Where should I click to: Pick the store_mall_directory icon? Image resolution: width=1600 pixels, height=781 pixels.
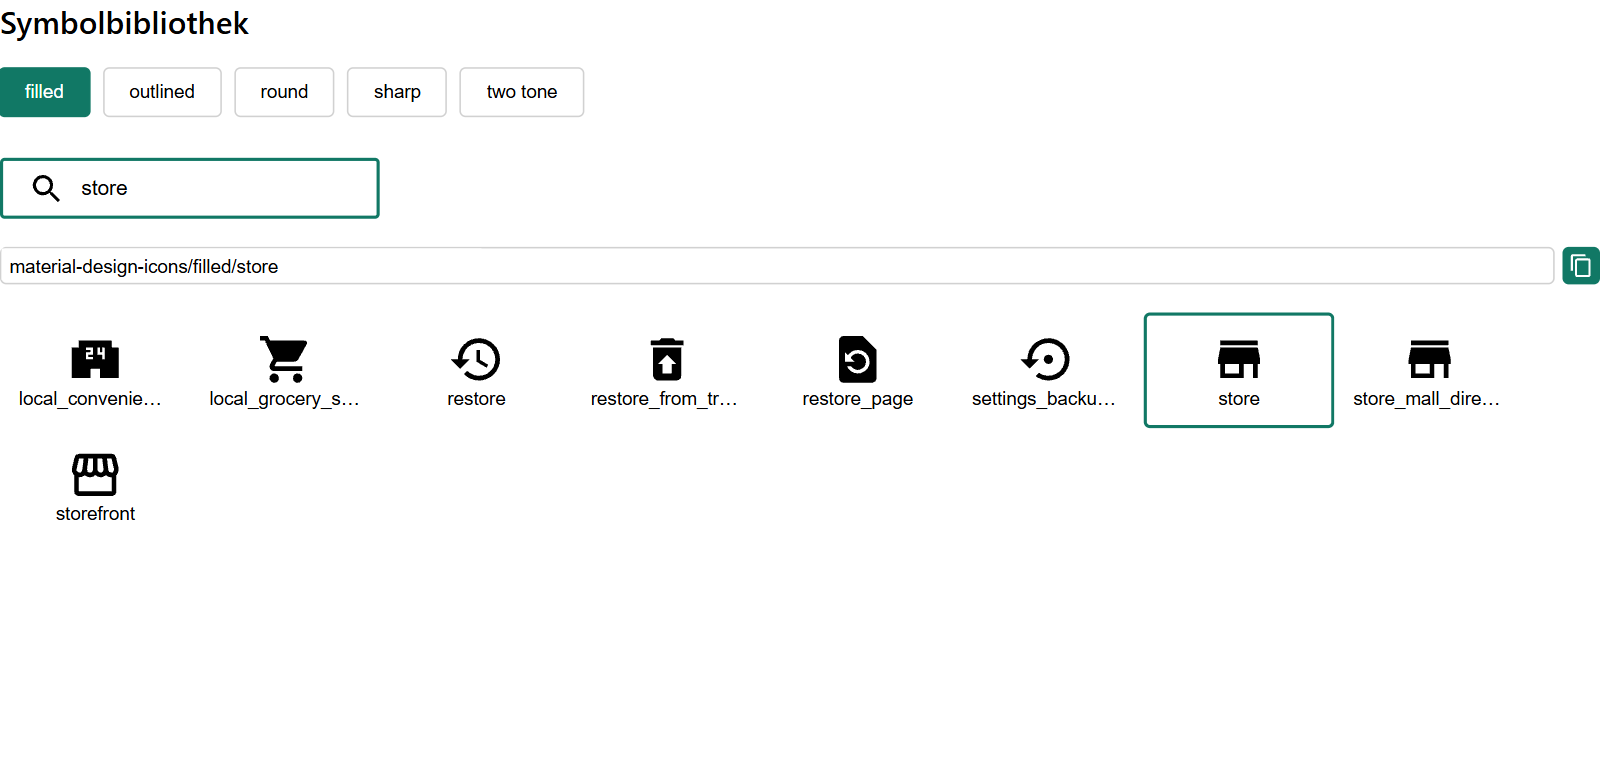1429,359
